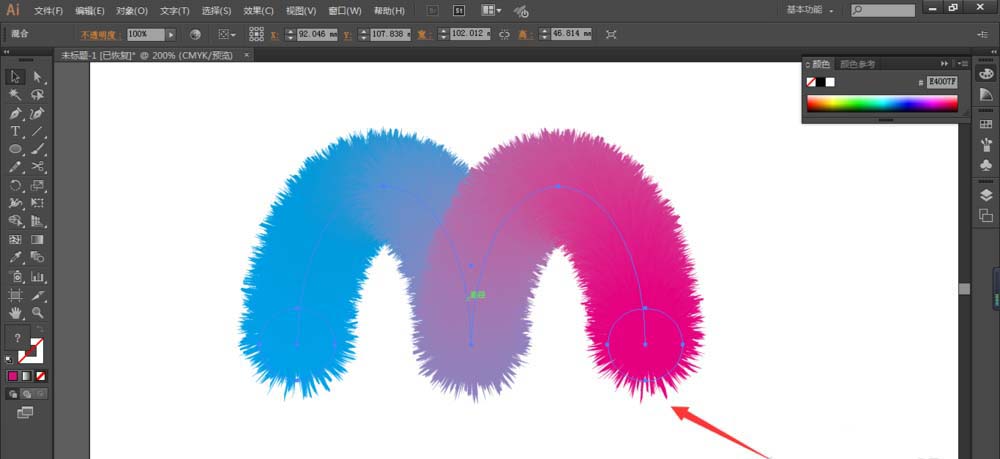Click the None swatch in Color panel

pos(811,82)
